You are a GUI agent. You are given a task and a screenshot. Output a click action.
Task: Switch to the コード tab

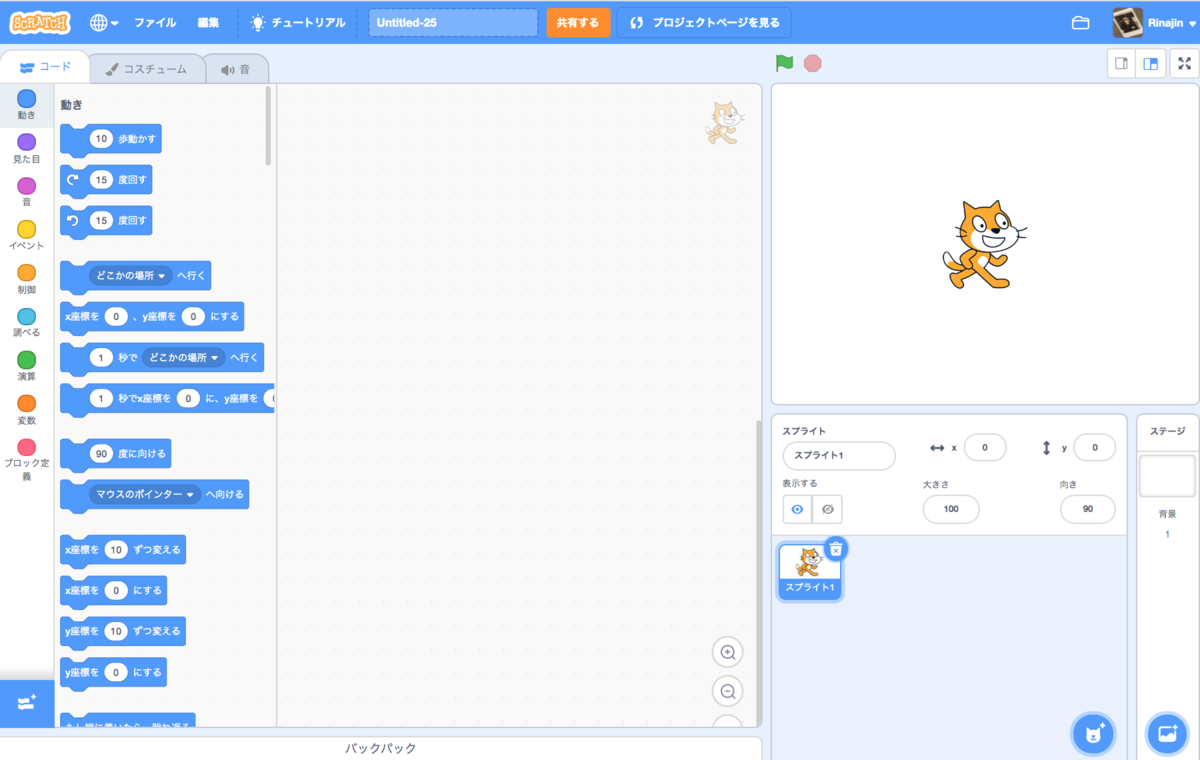[x=46, y=67]
